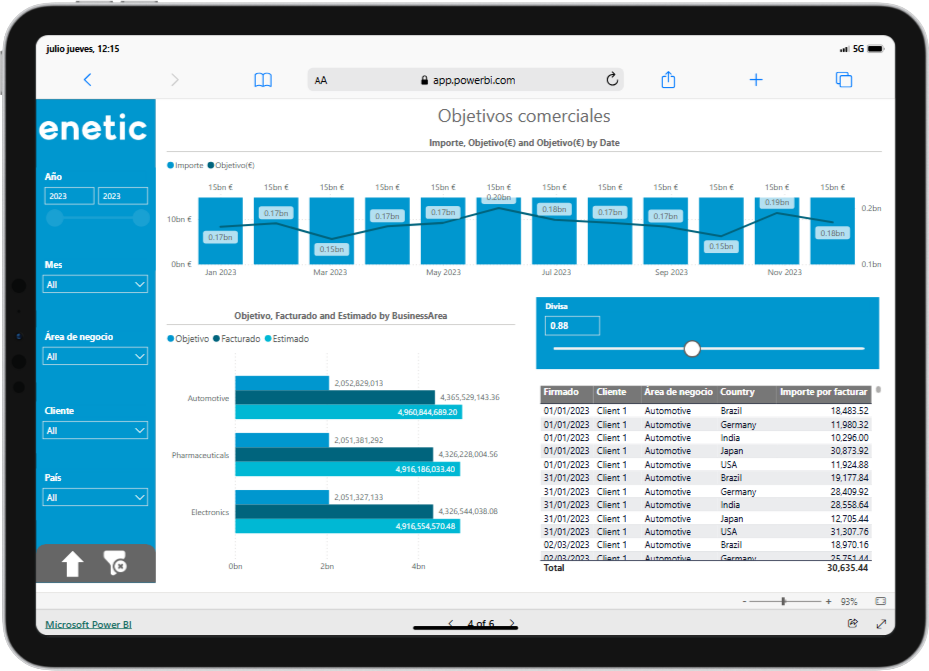Click Automotive Estimado bar 4,960,844,689.20
Image resolution: width=929 pixels, height=671 pixels.
pyautogui.click(x=348, y=412)
